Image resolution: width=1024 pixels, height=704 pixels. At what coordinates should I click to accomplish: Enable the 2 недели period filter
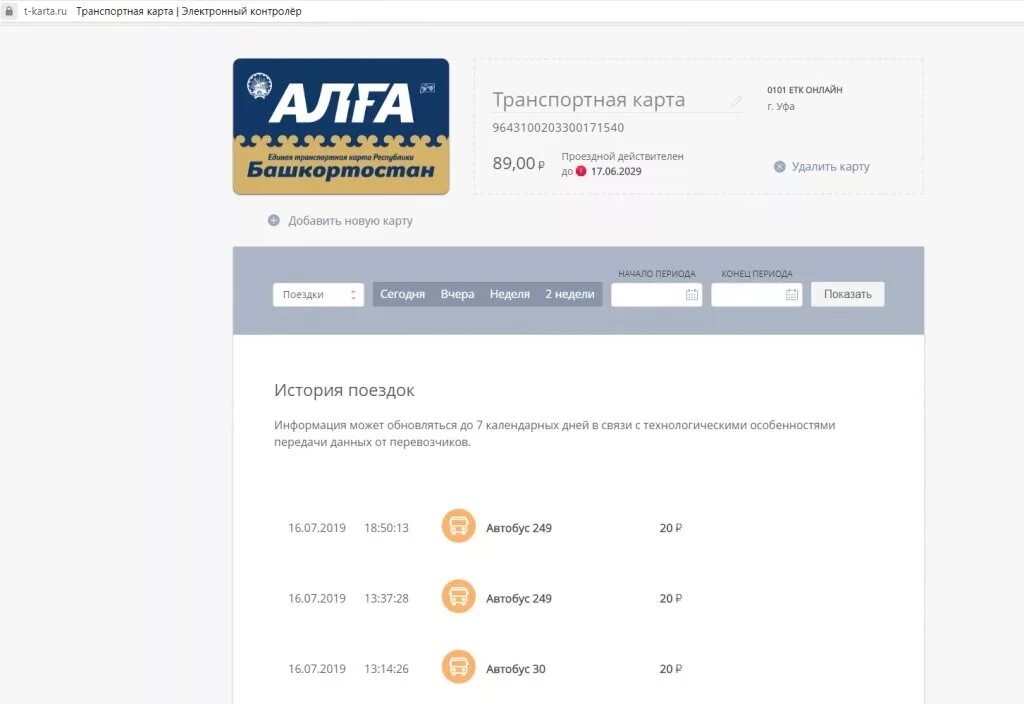pyautogui.click(x=569, y=294)
